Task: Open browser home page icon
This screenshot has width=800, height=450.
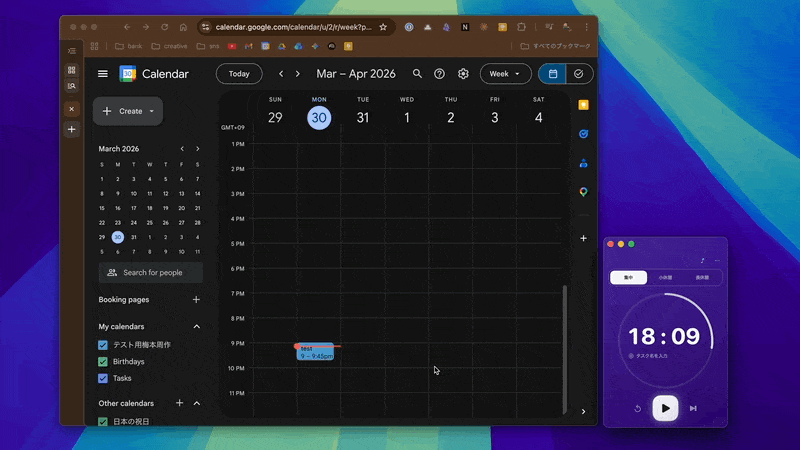Action: pyautogui.click(x=183, y=27)
